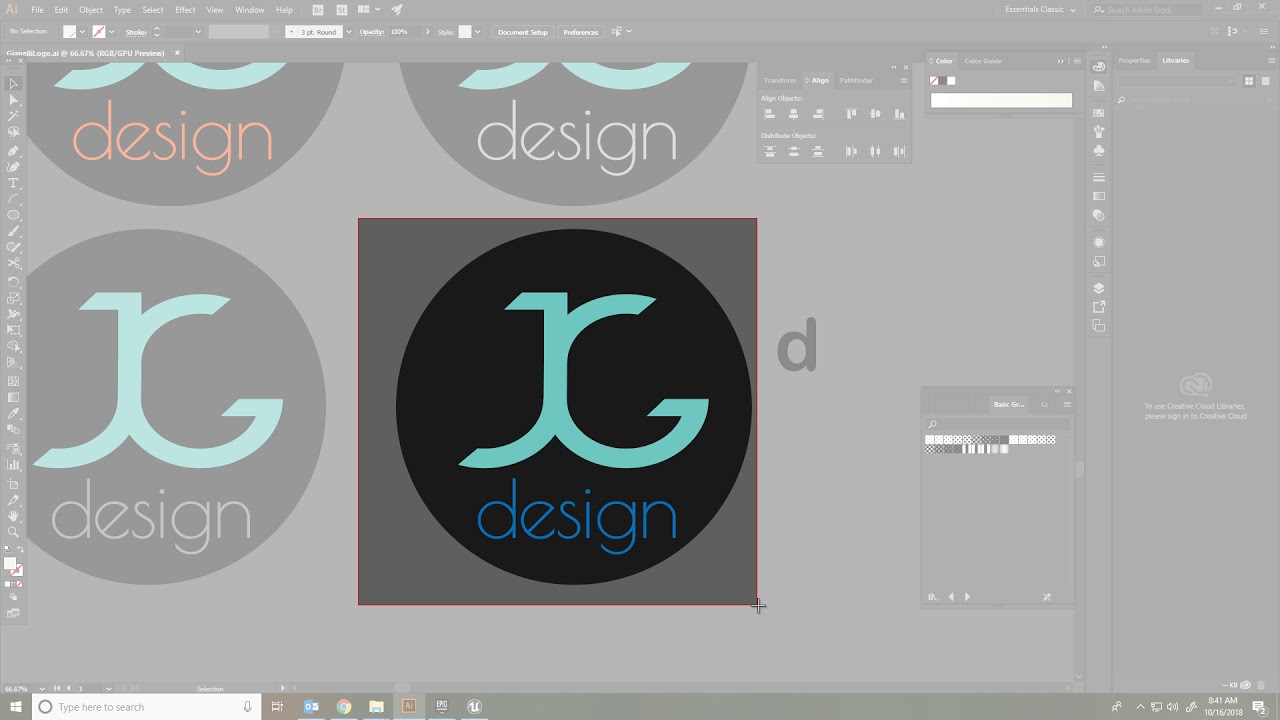Select the Zoom tool
The height and width of the screenshot is (720, 1280).
tap(14, 532)
